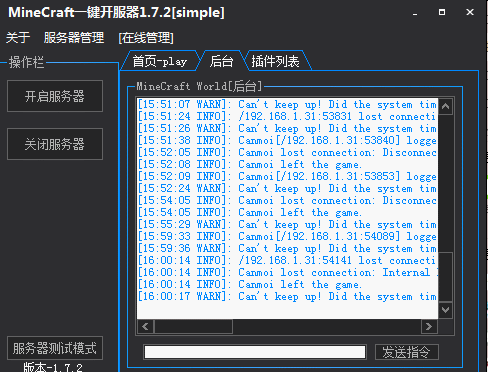Select the 15:52:09 INFO Canmoi logged line
Viewport: 488px width, 372px height.
click(x=287, y=176)
